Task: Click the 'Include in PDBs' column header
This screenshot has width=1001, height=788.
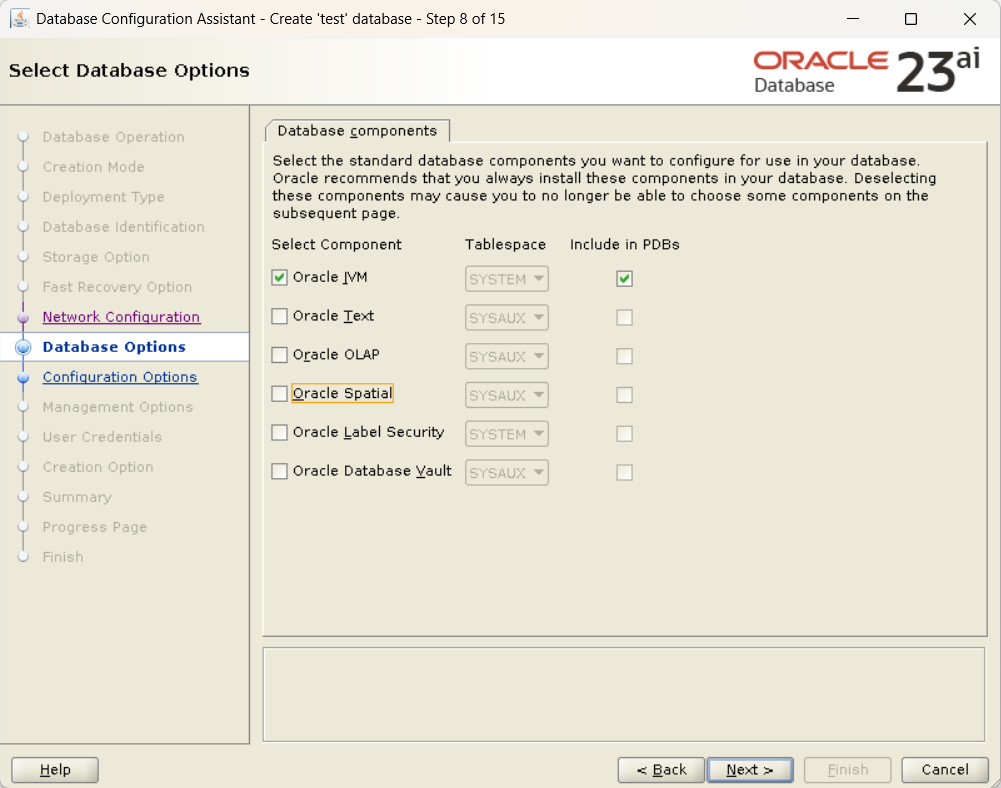Action: [624, 245]
